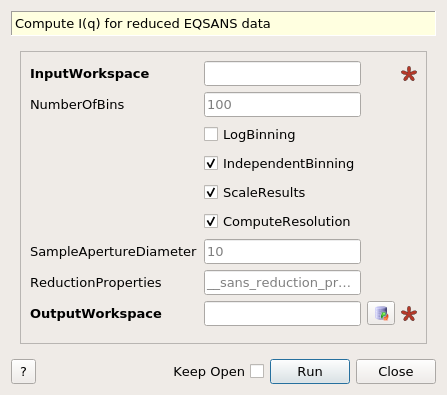This screenshot has height=395, width=447.
Task: Click the SampleApertureDiameter field showing 10
Action: tap(282, 251)
